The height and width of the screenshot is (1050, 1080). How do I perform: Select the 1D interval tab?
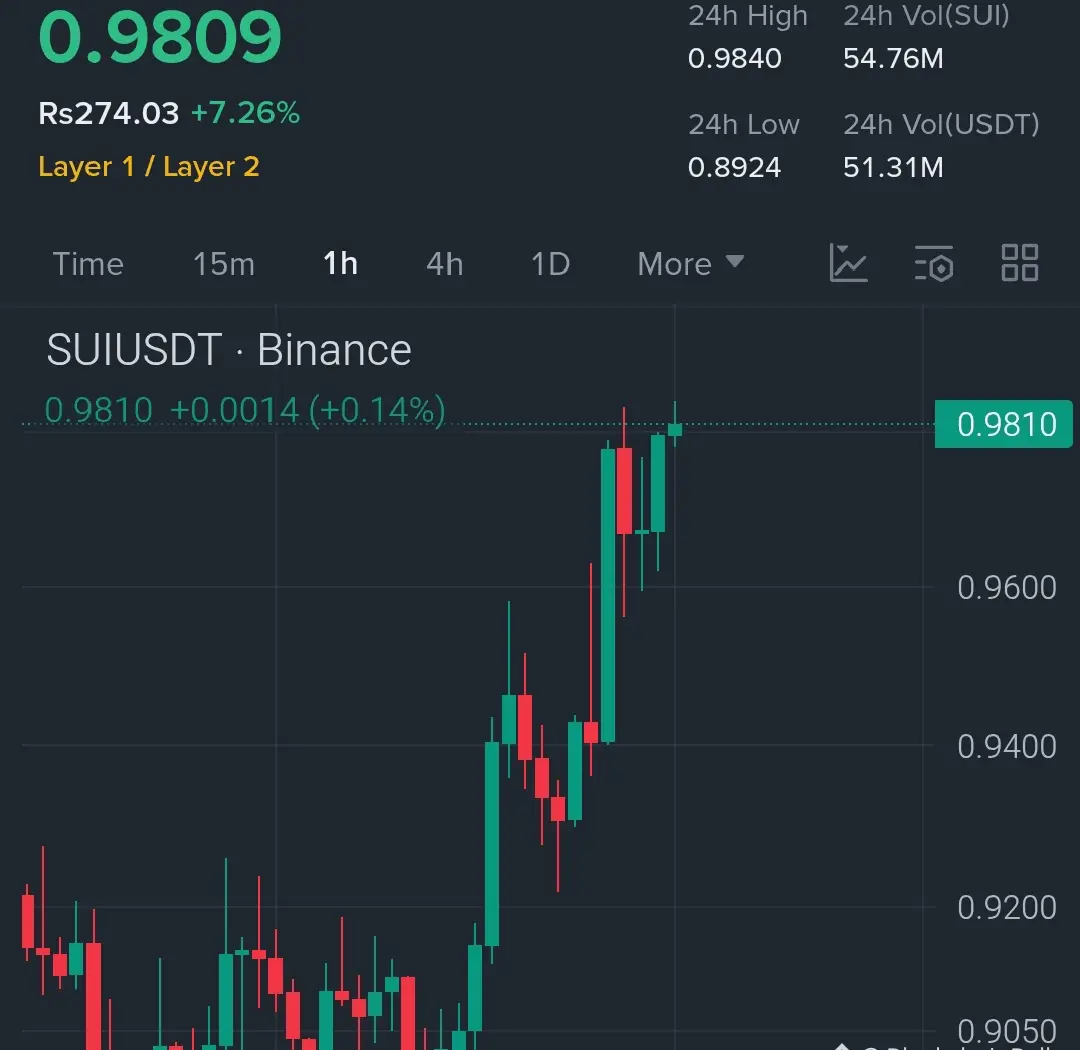click(x=550, y=264)
